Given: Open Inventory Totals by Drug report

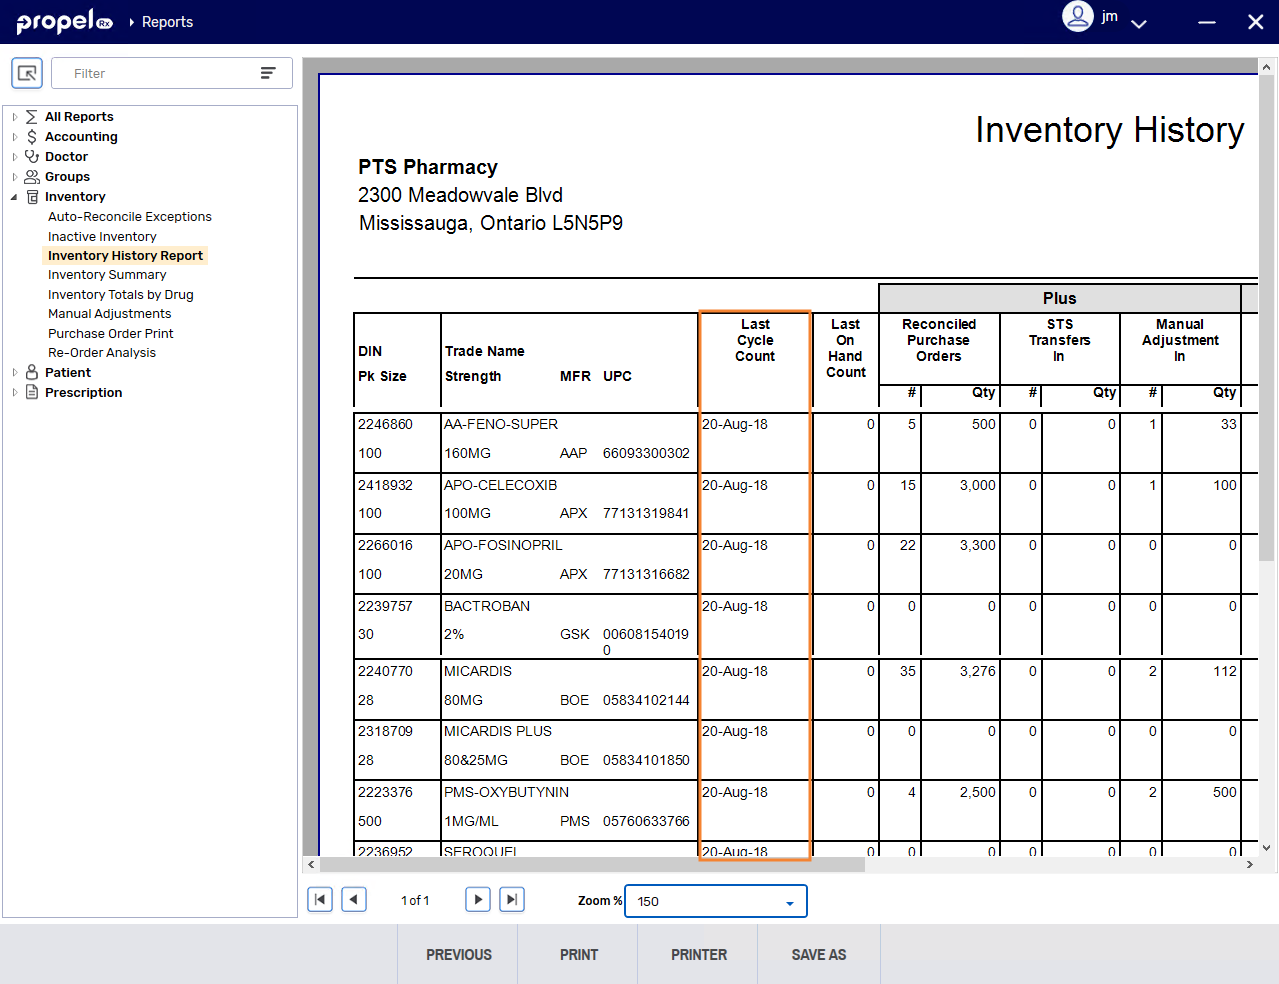Looking at the screenshot, I should pos(121,295).
